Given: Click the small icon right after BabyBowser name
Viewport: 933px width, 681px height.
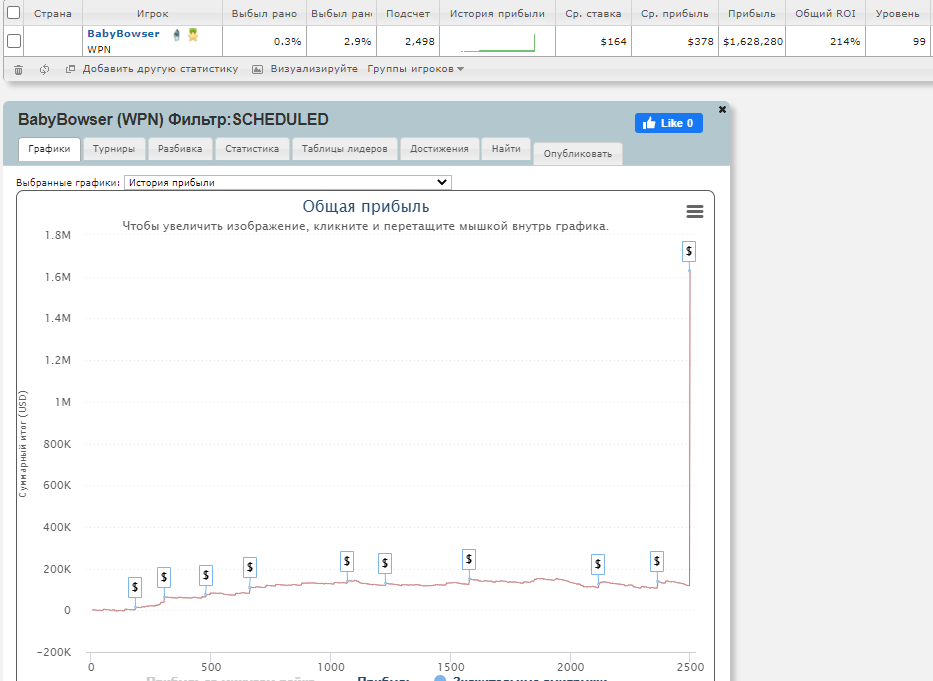Looking at the screenshot, I should tap(176, 34).
